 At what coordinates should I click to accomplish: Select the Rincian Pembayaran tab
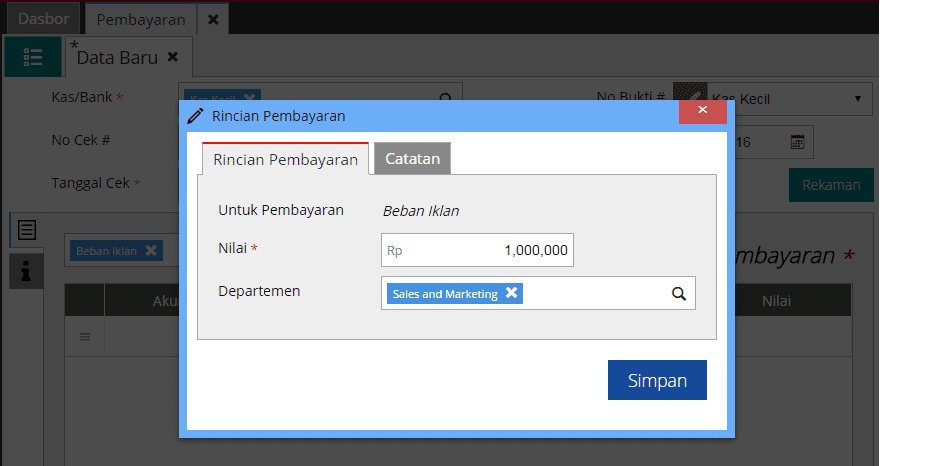pyautogui.click(x=285, y=160)
